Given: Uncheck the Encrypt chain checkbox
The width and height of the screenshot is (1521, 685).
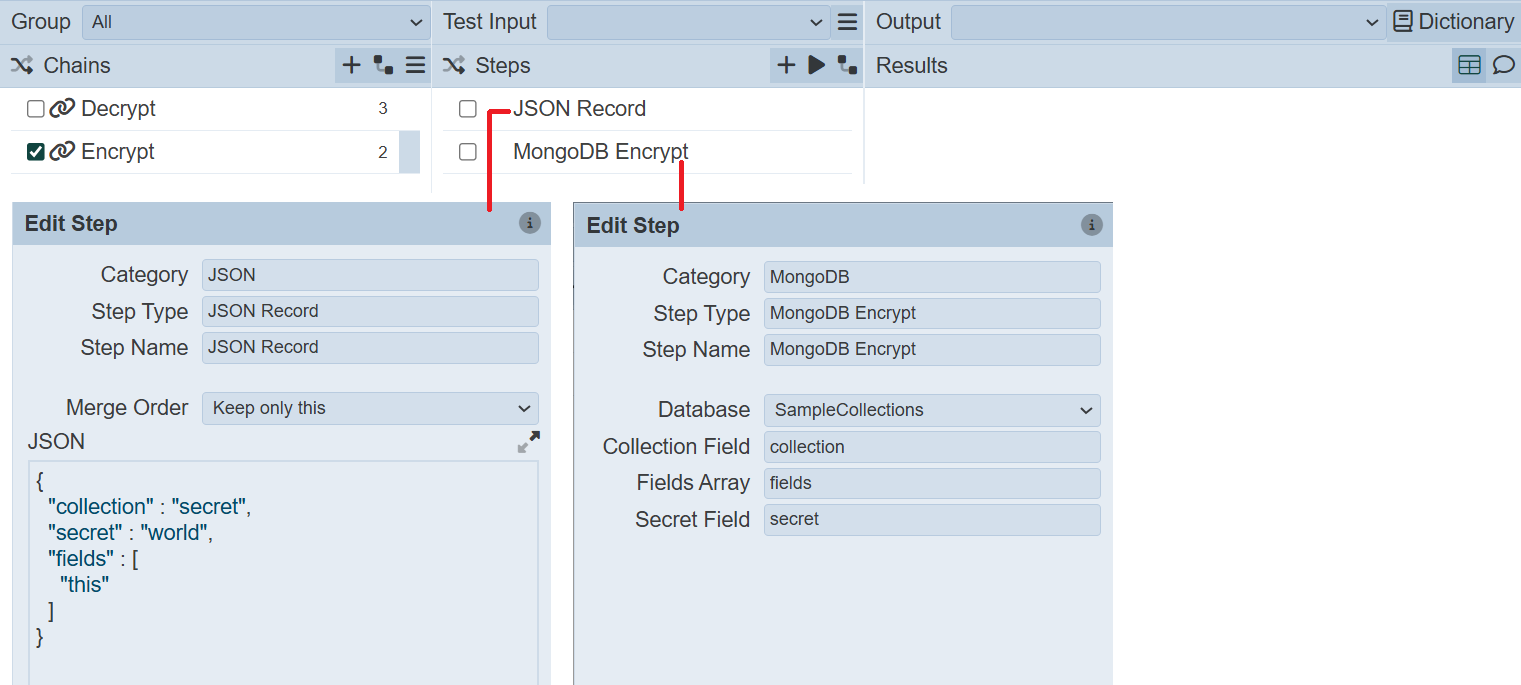Looking at the screenshot, I should coord(36,152).
